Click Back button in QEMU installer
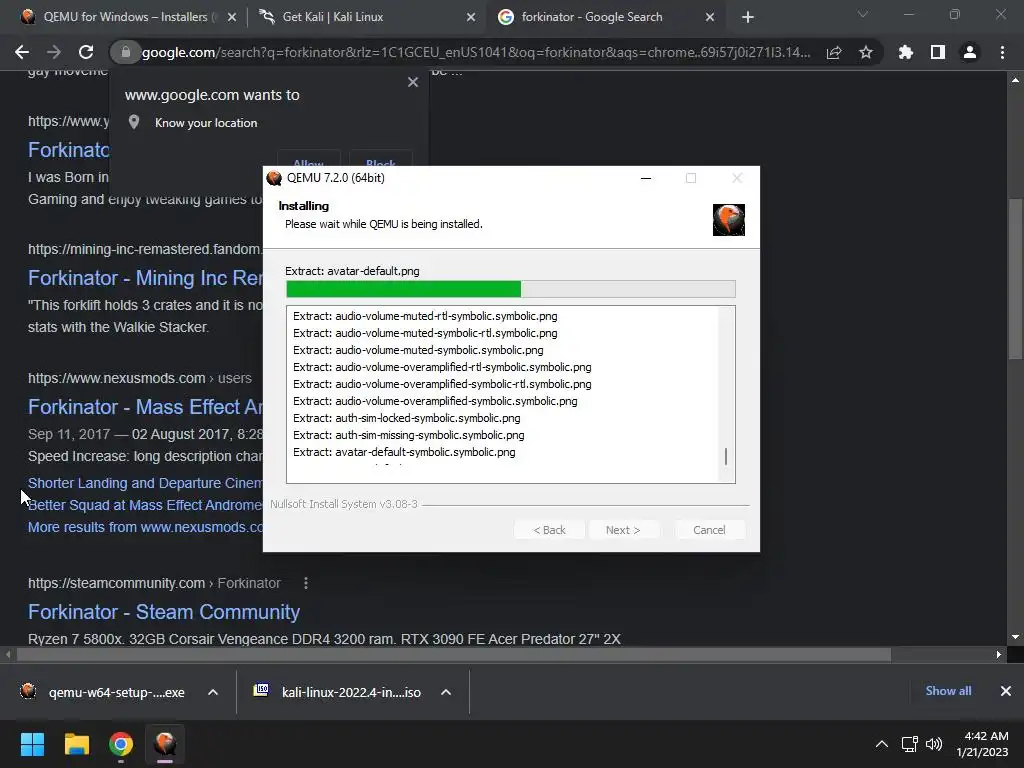The width and height of the screenshot is (1024, 768). point(549,530)
